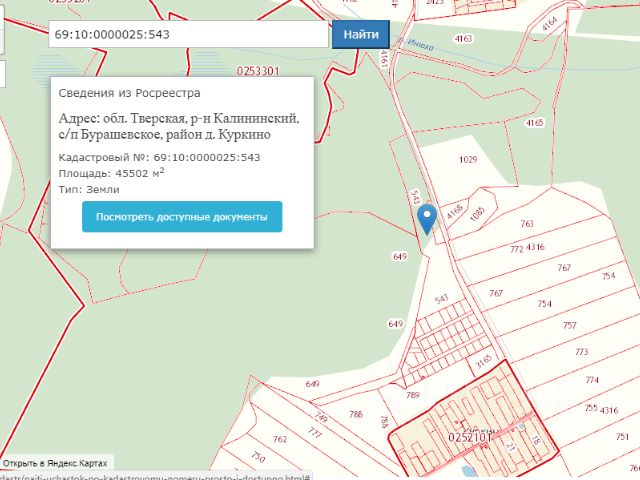The width and height of the screenshot is (640, 480).
Task: Select parcel 4165 on the map
Action: [x=534, y=122]
